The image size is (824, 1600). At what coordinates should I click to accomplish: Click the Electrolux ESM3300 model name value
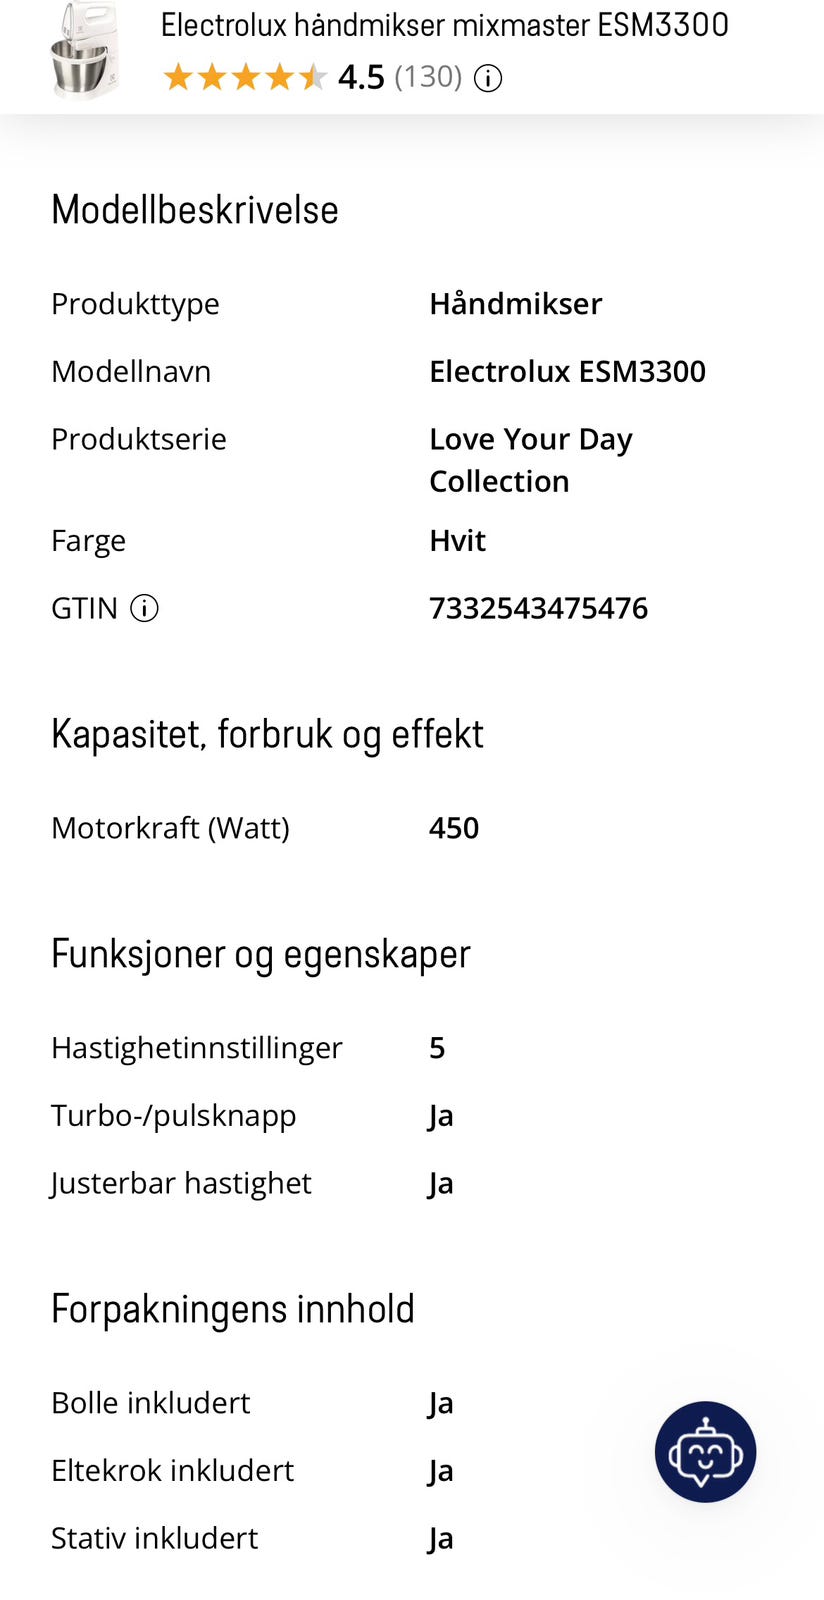pyautogui.click(x=567, y=372)
